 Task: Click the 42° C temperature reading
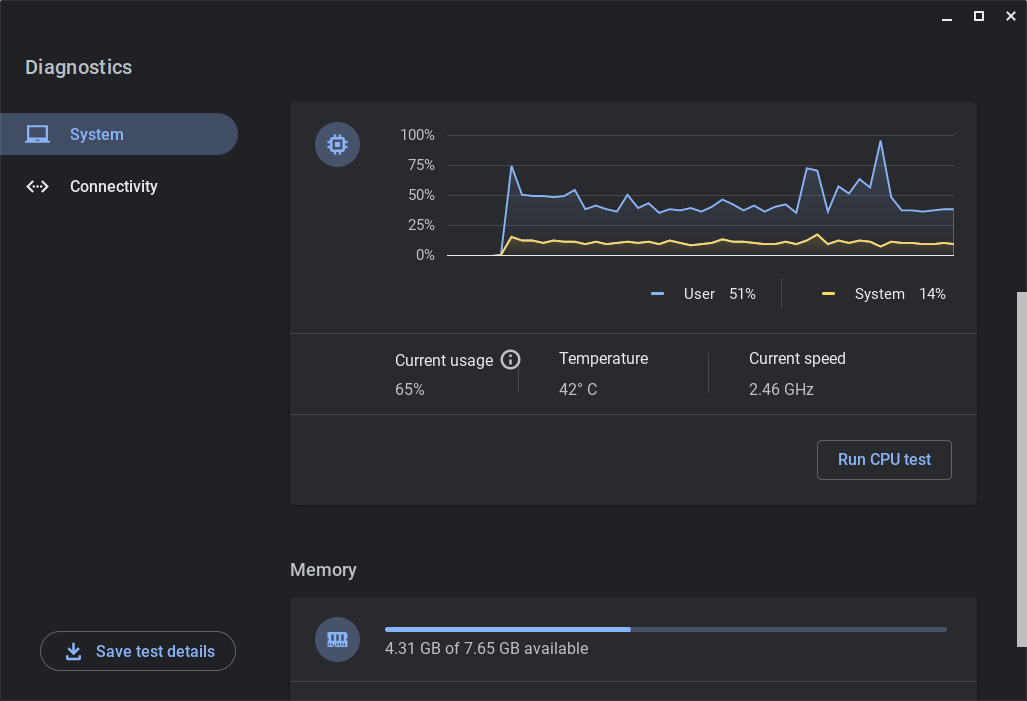click(x=578, y=389)
